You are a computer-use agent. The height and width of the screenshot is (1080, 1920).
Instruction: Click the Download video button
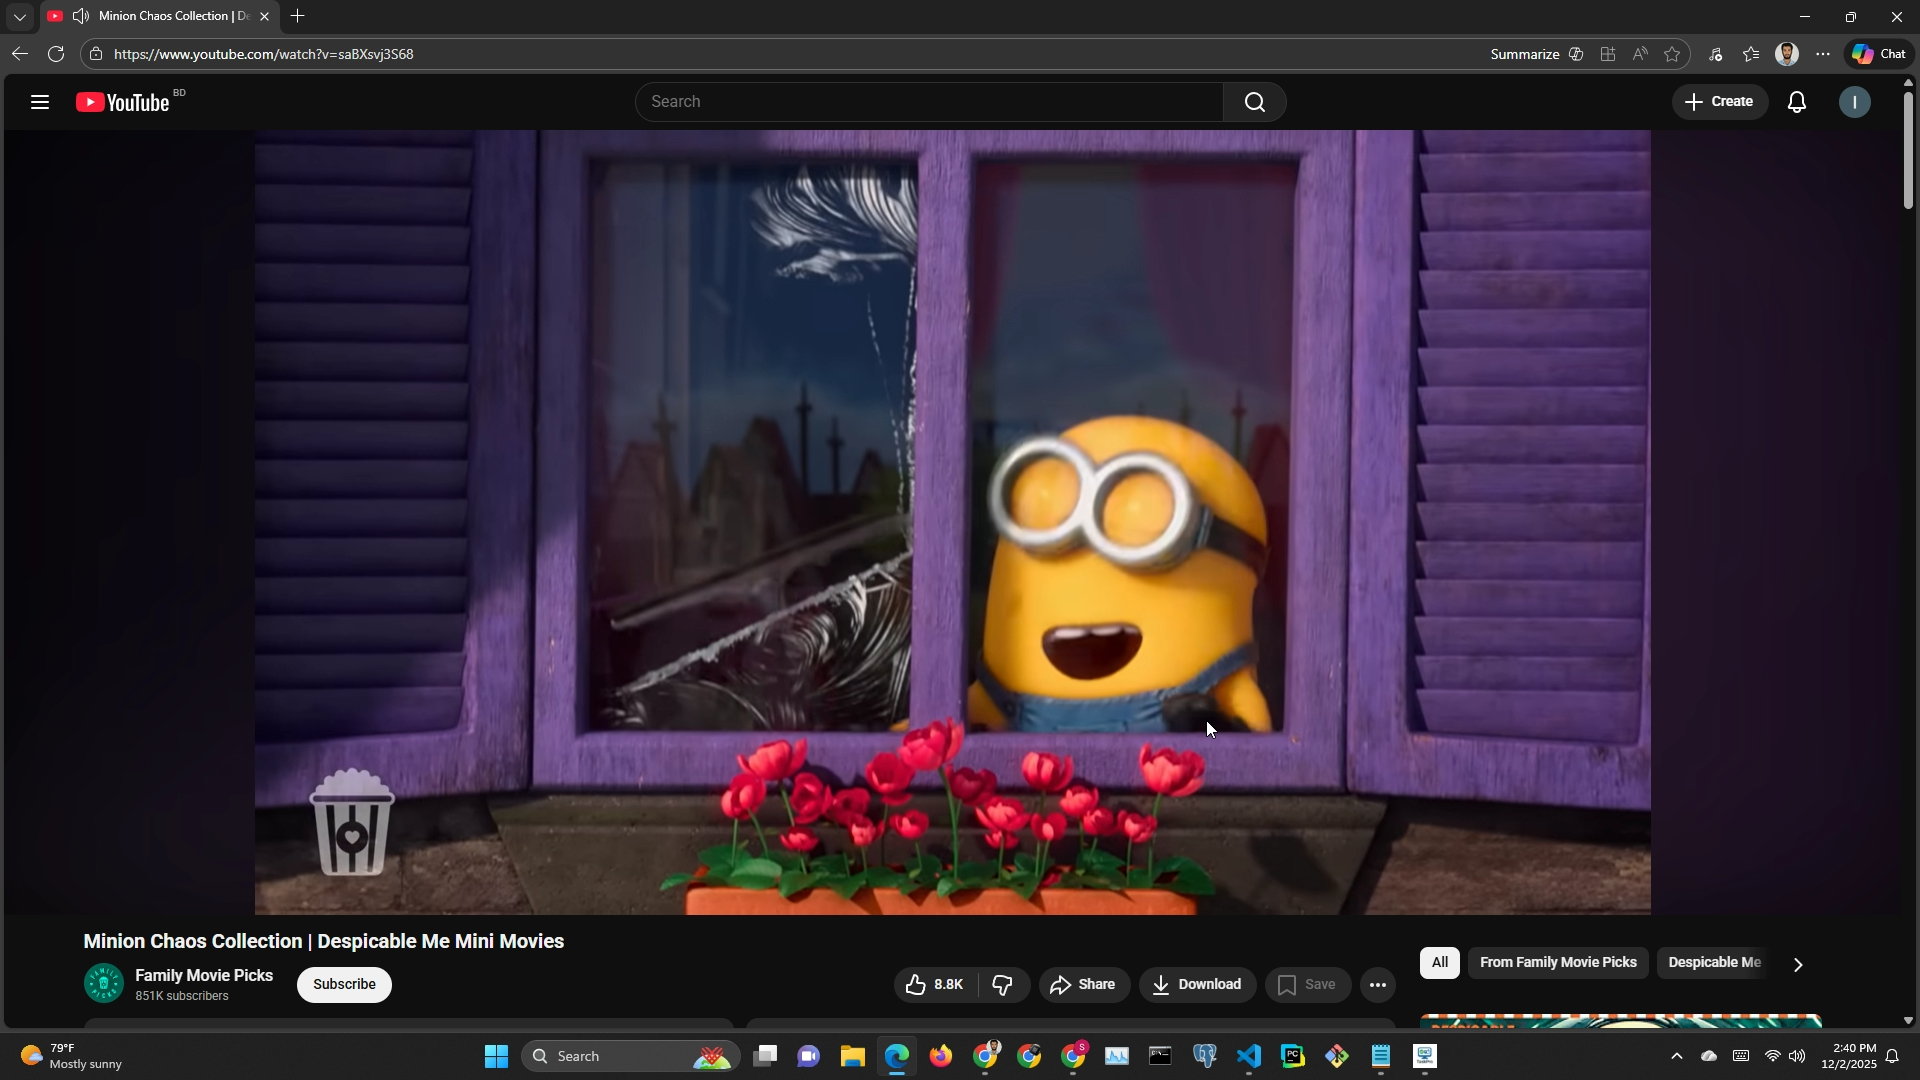tap(1197, 985)
